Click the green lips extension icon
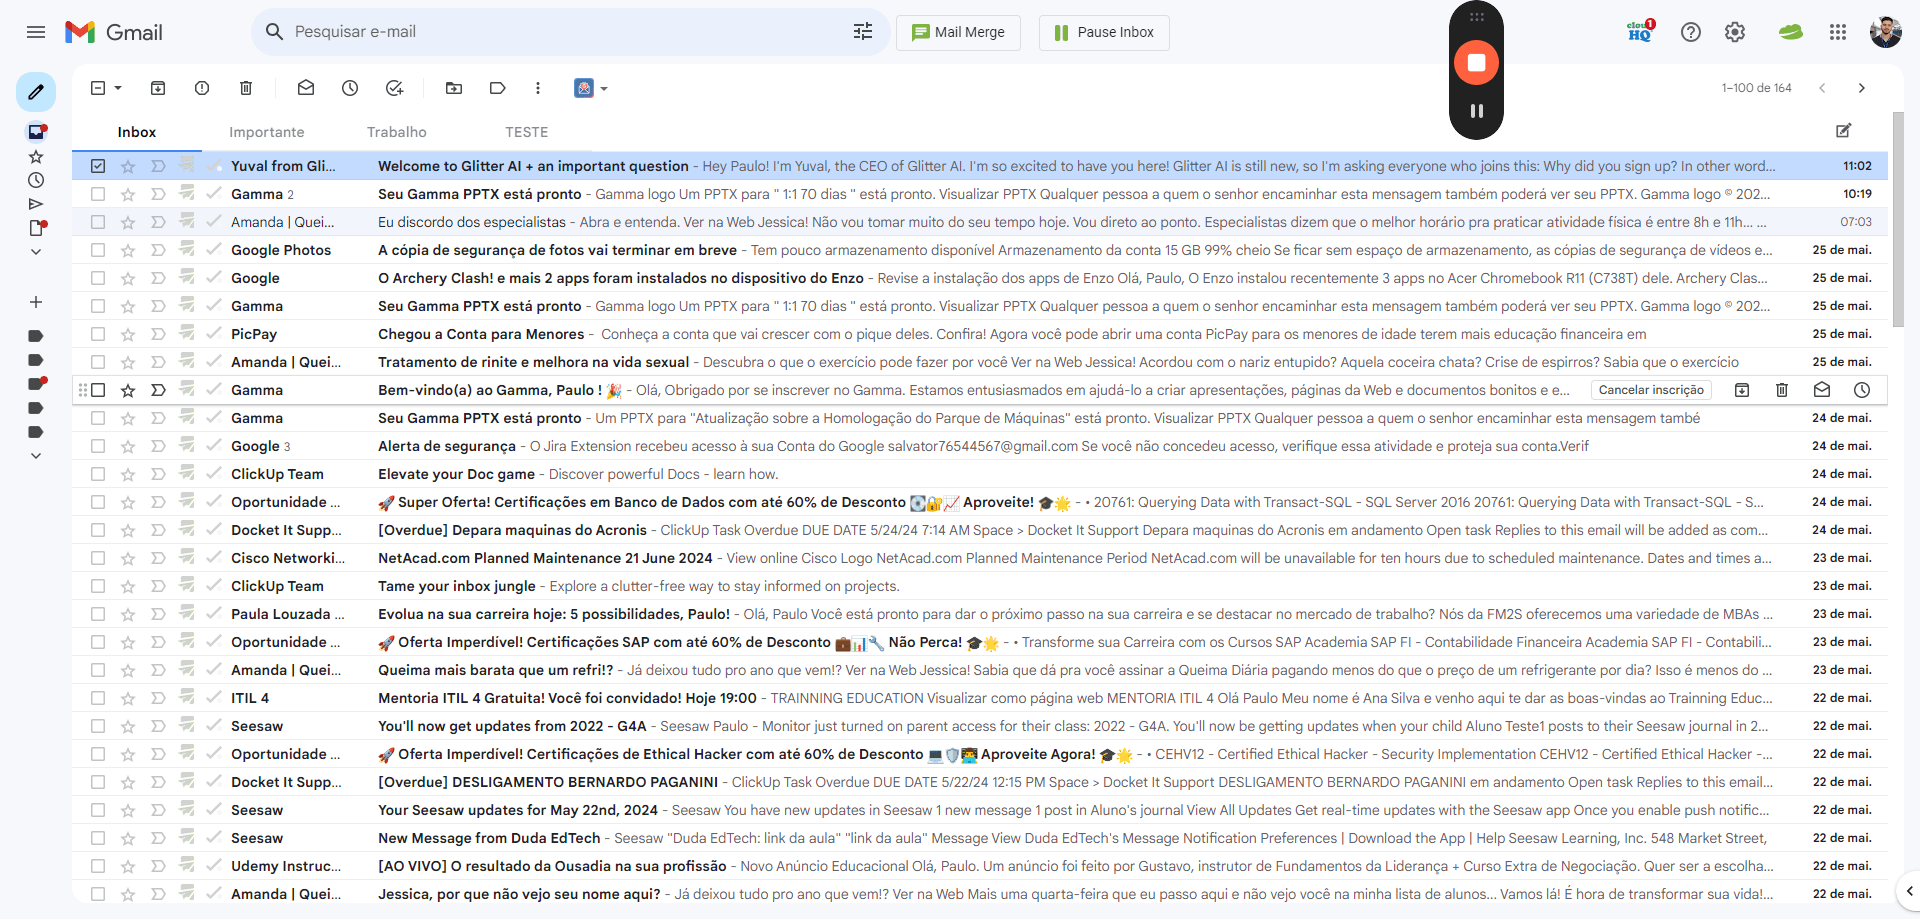 [1790, 32]
